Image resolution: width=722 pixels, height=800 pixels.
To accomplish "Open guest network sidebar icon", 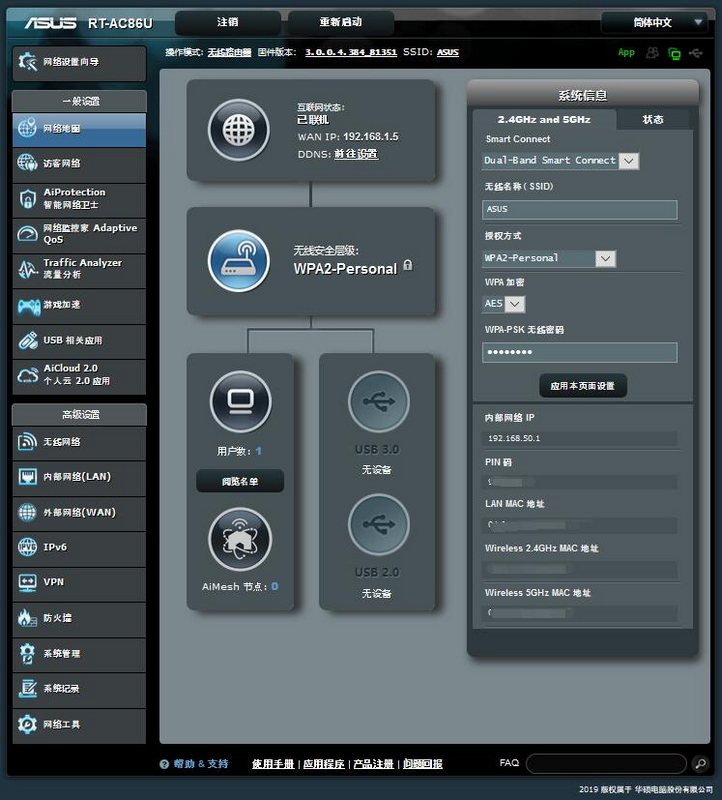I will [x=28, y=163].
